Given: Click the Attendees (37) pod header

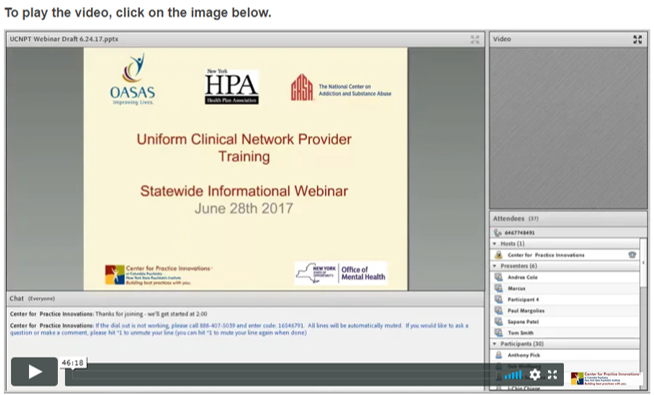Looking at the screenshot, I should [568, 219].
